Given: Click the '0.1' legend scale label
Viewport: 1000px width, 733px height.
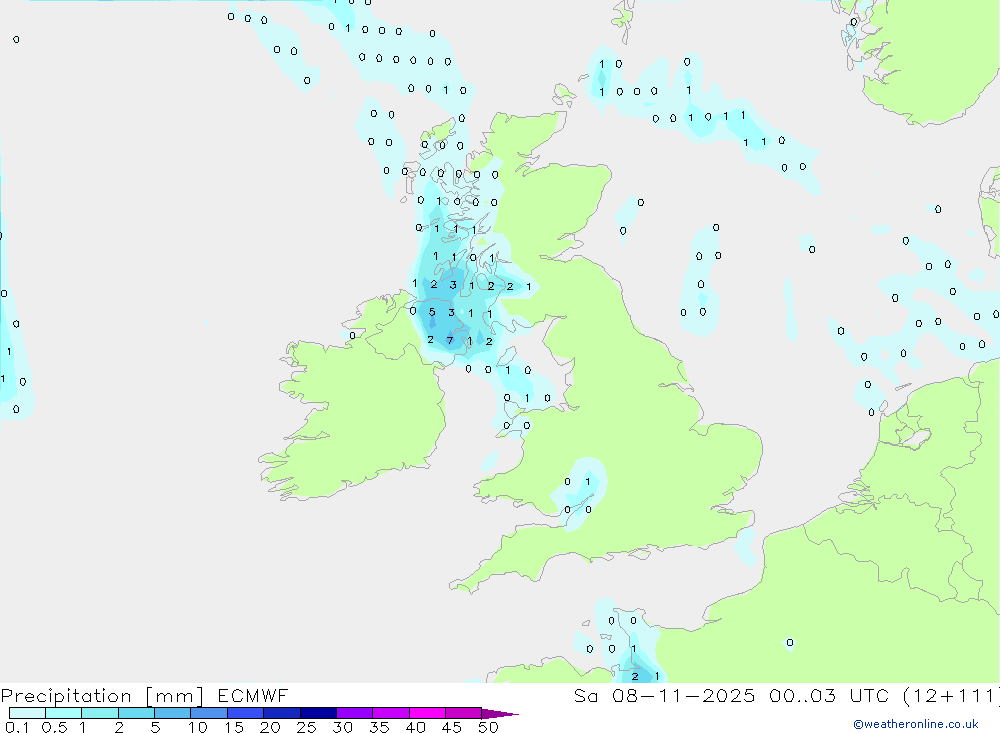Looking at the screenshot, I should pos(17,727).
